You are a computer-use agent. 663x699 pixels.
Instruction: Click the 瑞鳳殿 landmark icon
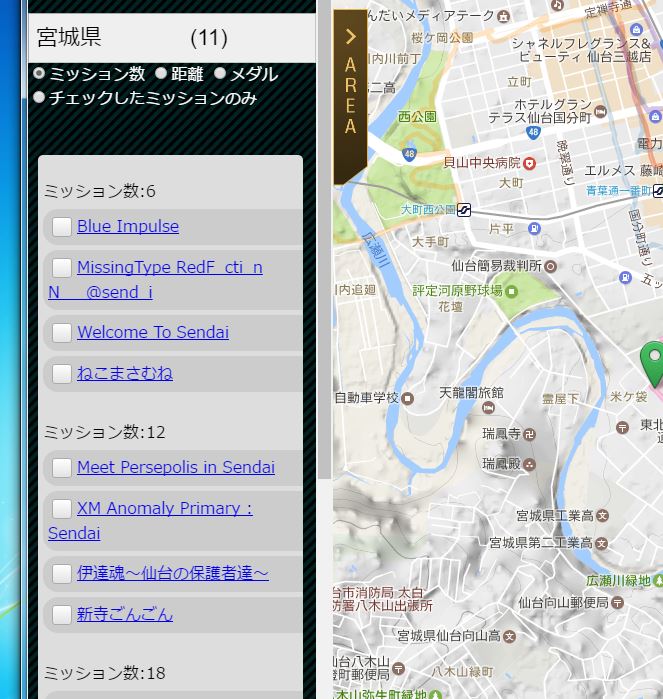coord(529,465)
